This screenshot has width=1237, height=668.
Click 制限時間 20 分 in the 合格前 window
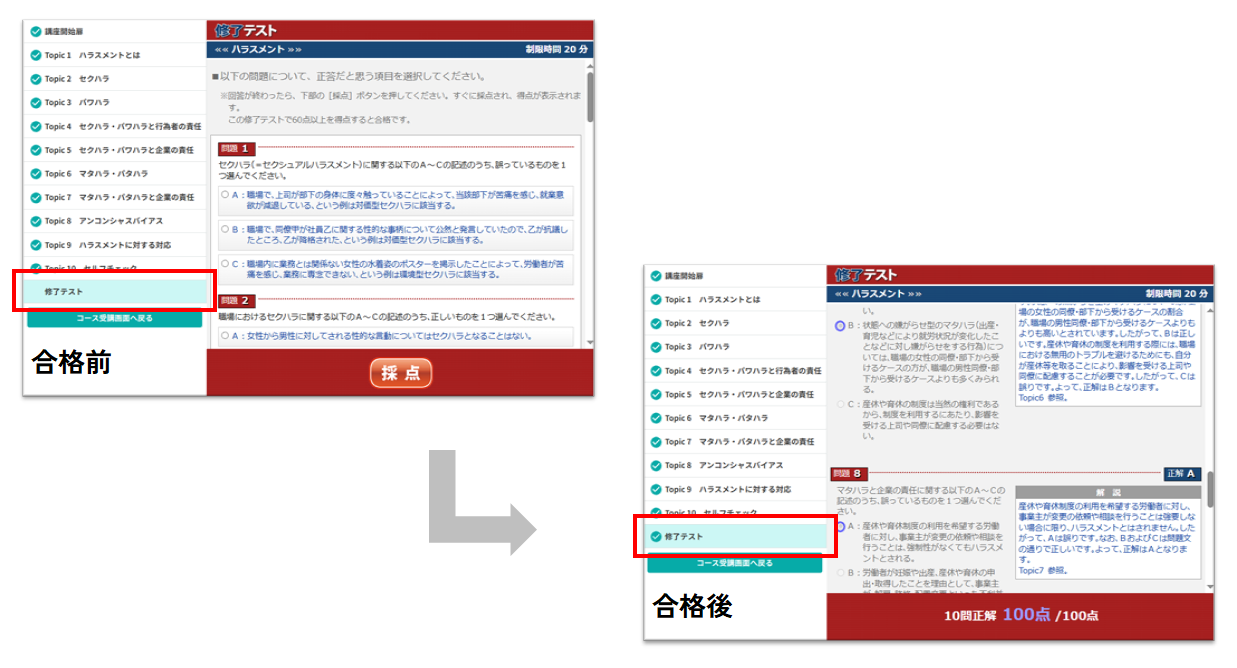(x=557, y=49)
